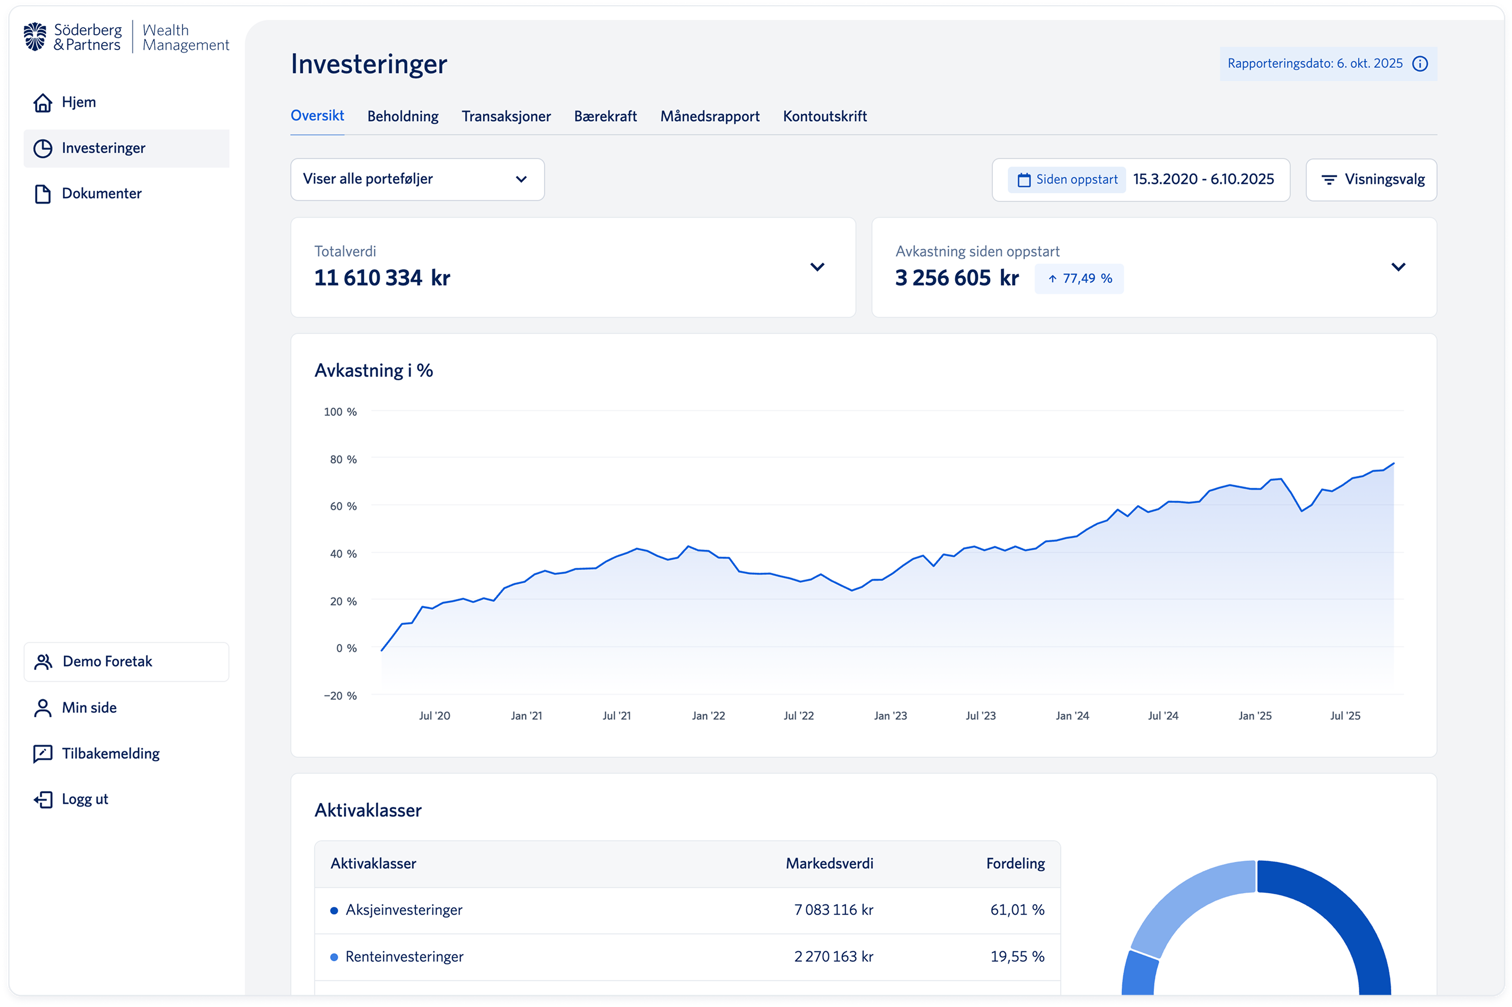
Task: Click the Investeringer pie chart icon
Action: click(42, 148)
